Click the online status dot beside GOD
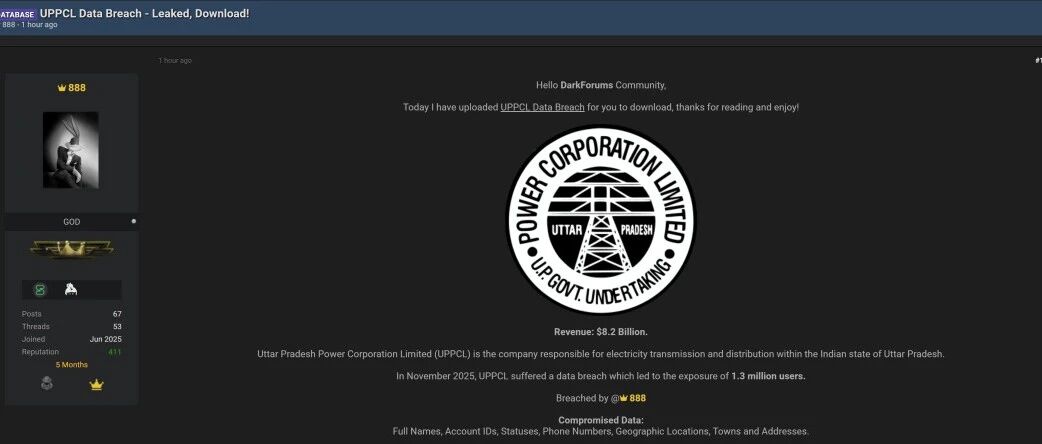The height and width of the screenshot is (444, 1042). (134, 221)
